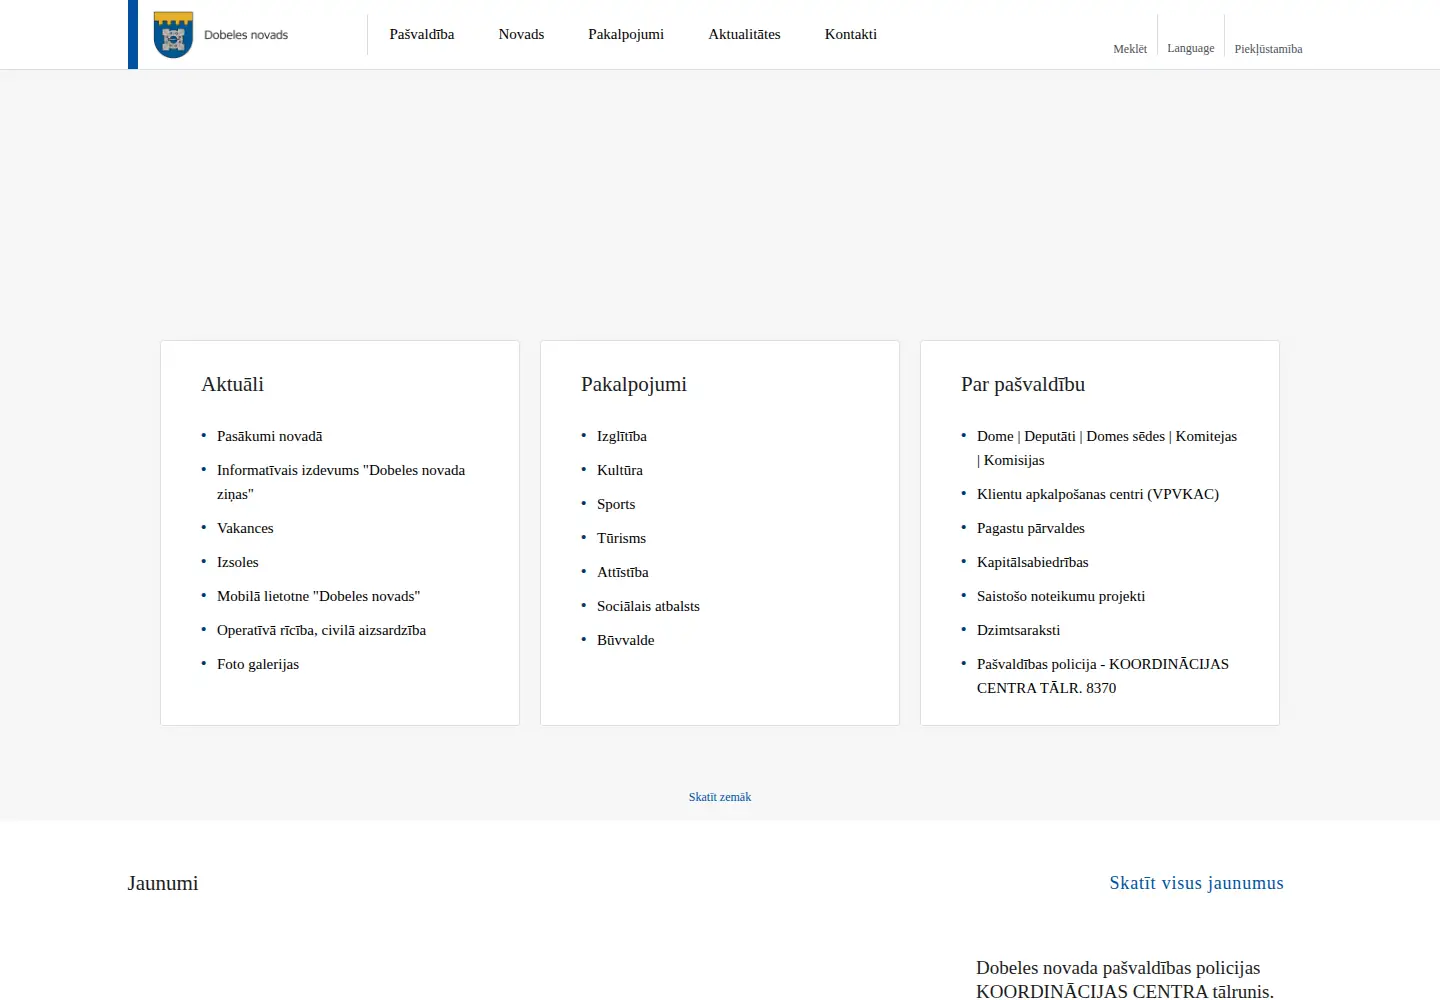The height and width of the screenshot is (1000, 1440).
Task: Open the Dobeles novada pašvaldības policijas article
Action: (1125, 980)
